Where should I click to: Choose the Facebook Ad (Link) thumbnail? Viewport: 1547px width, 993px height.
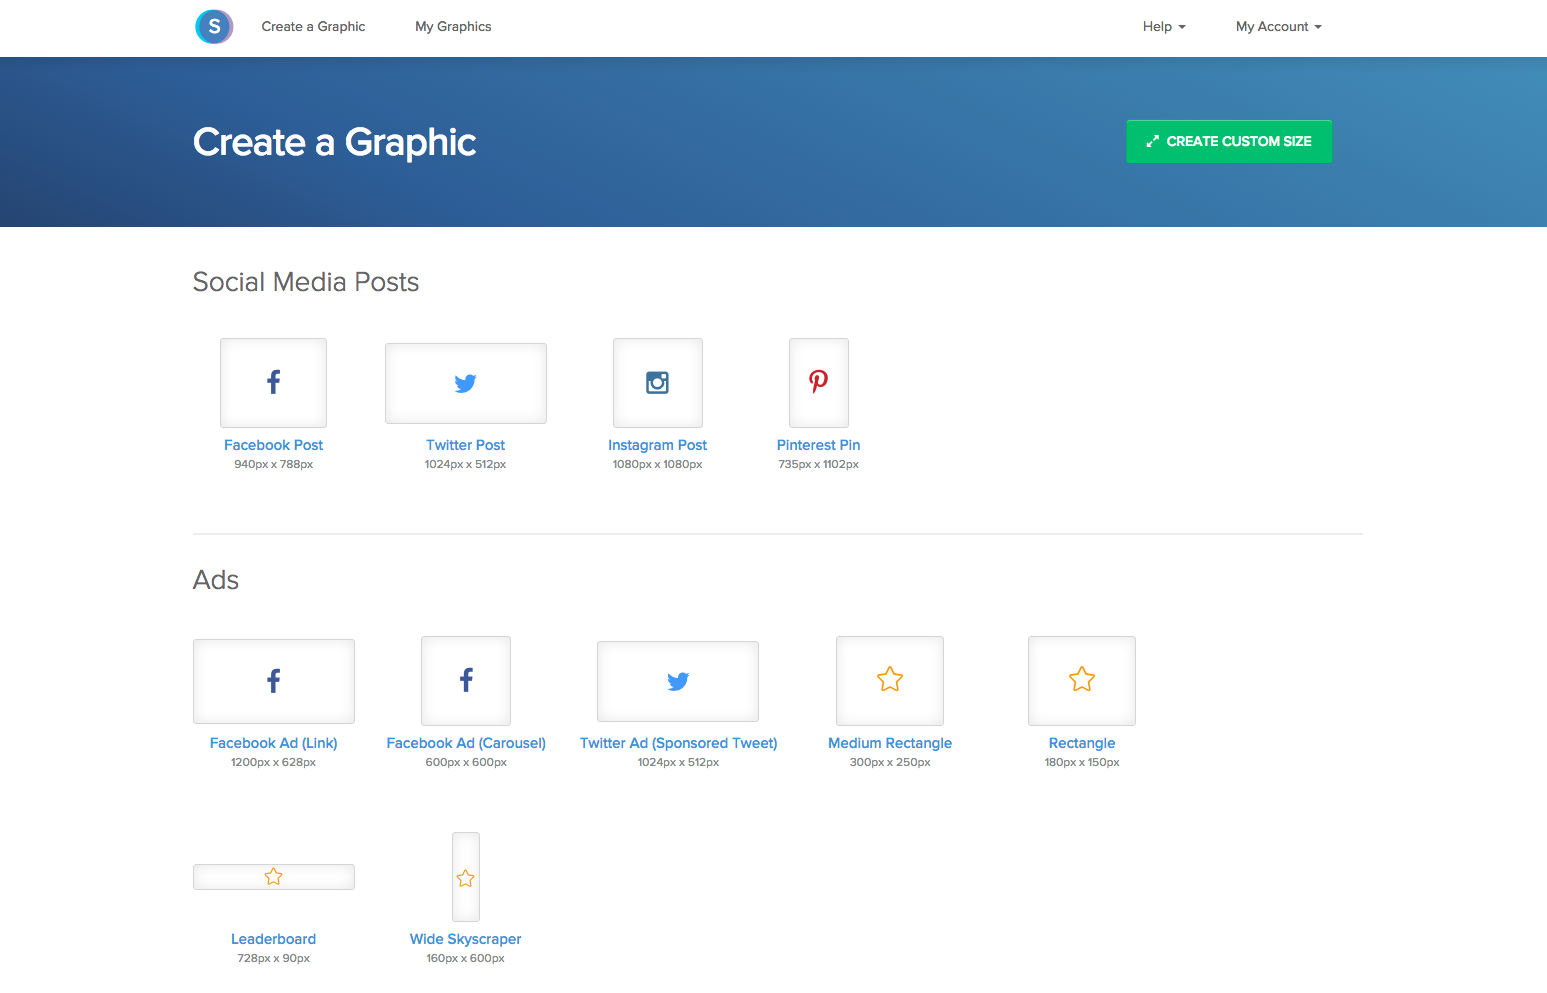point(274,681)
